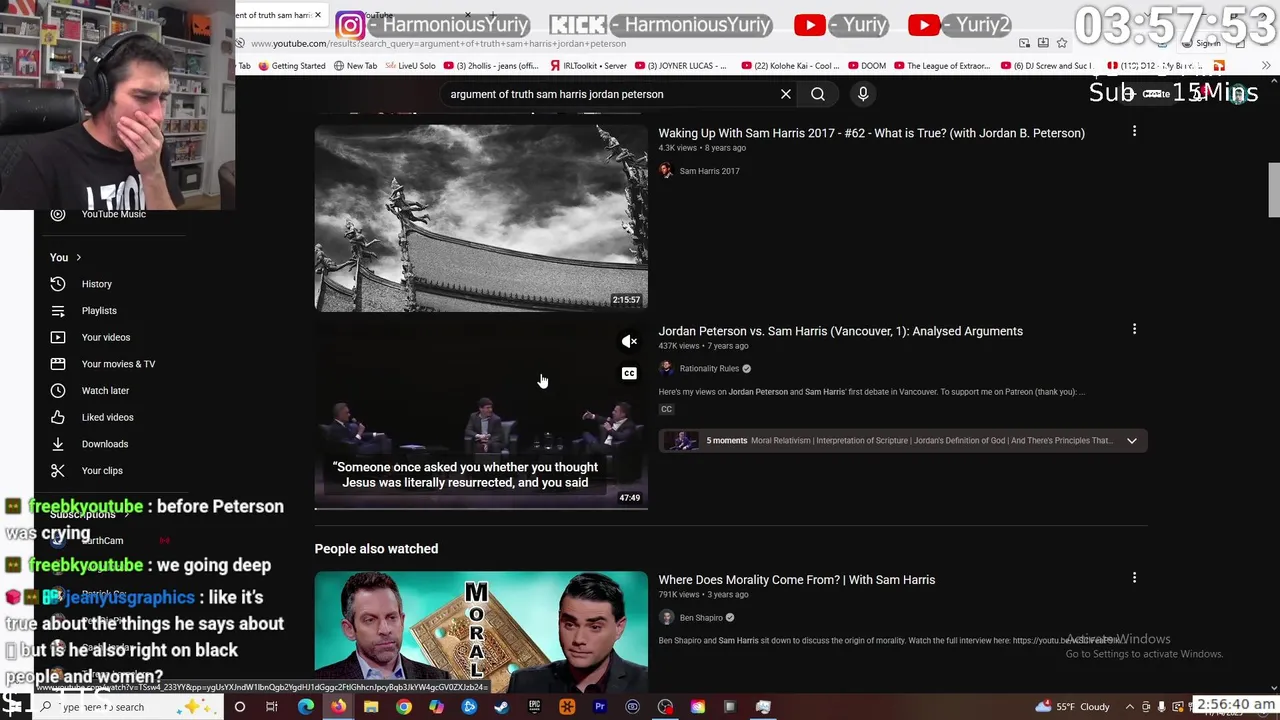Click the Your clips scissors icon
Viewport: 1280px width, 720px height.
(58, 470)
